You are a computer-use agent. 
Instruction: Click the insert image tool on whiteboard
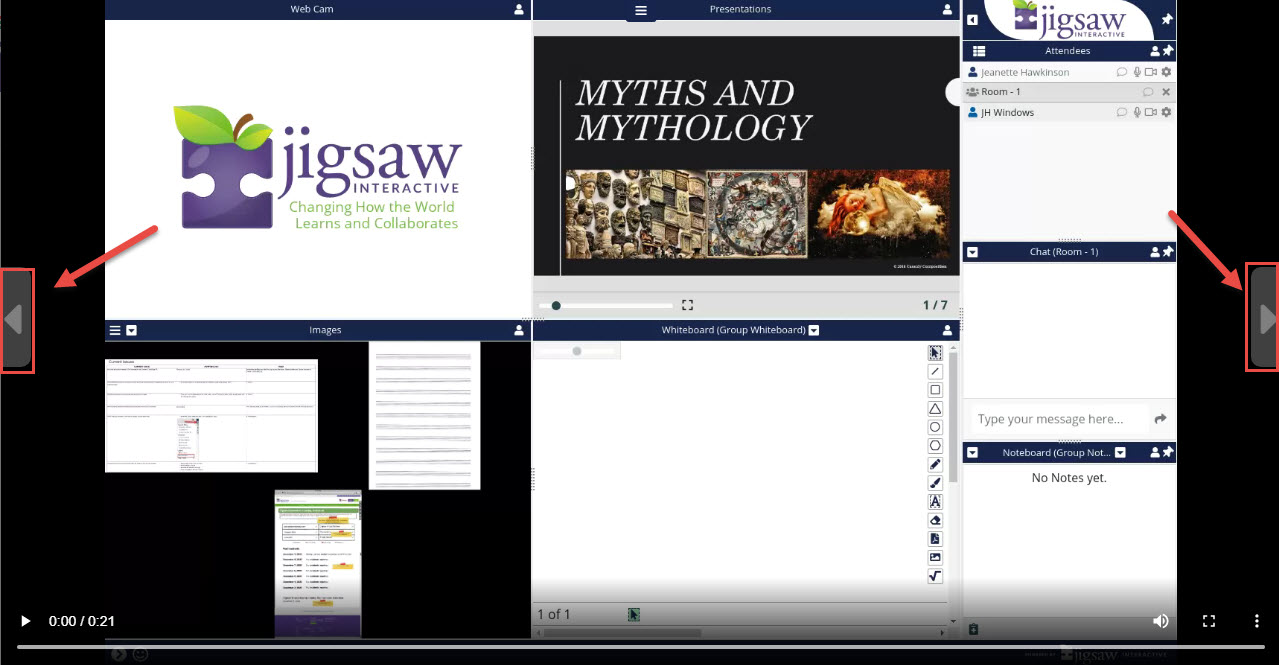pyautogui.click(x=935, y=557)
